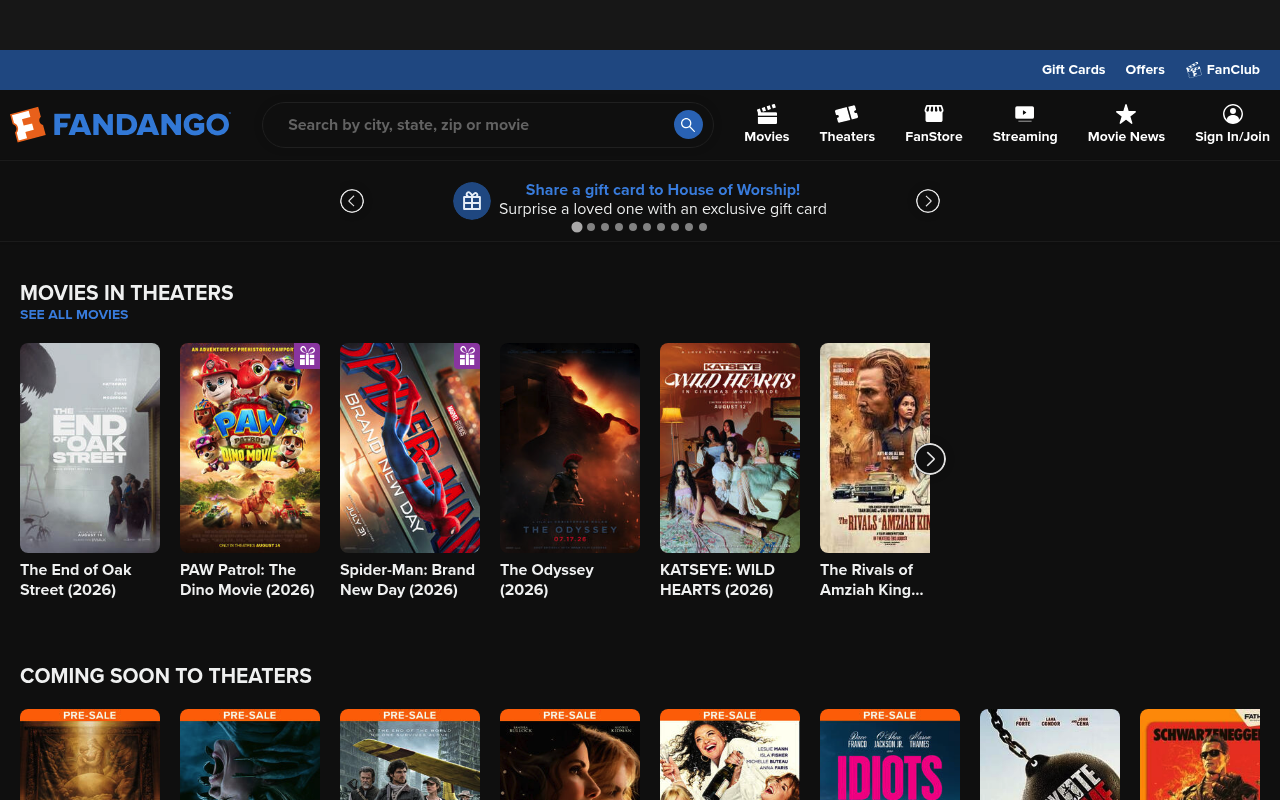The height and width of the screenshot is (800, 1280).
Task: Click the gift badge on PAW Patrol poster
Action: (307, 356)
